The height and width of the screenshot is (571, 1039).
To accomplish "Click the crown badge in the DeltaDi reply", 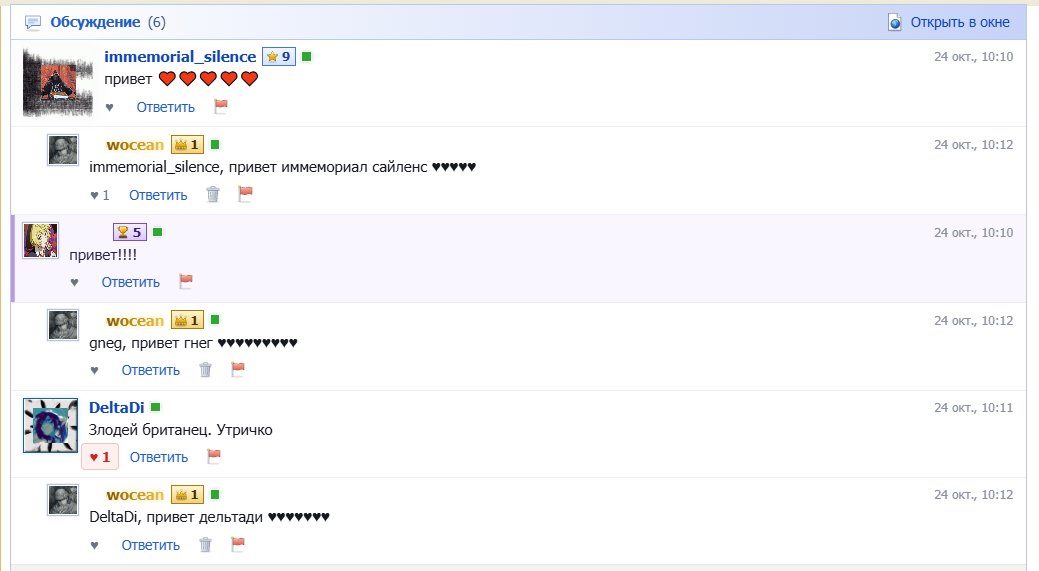I will click(x=187, y=495).
